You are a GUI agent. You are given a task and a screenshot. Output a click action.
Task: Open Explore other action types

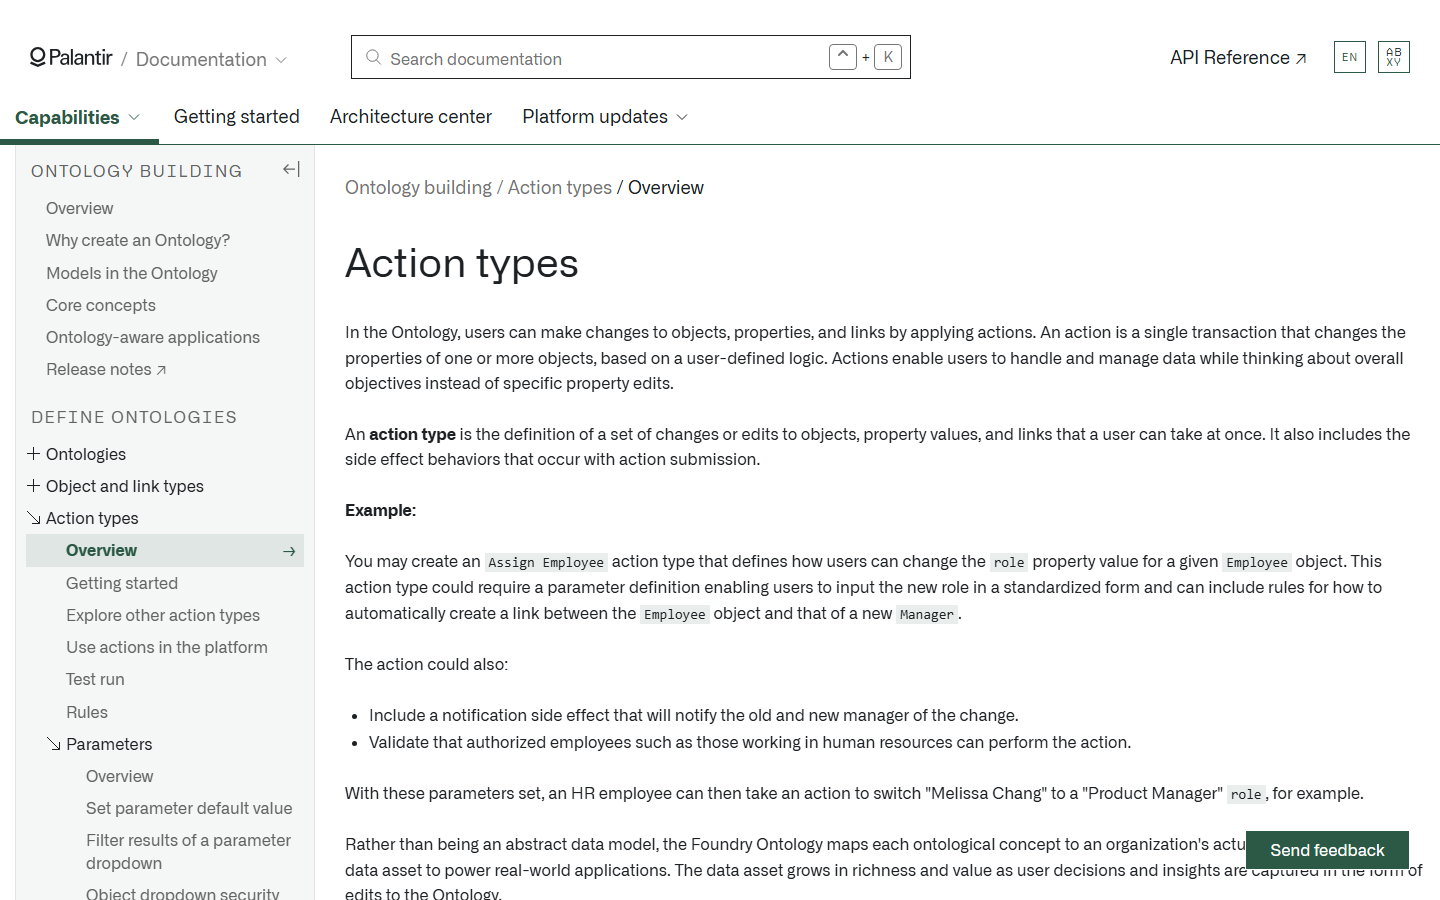tap(163, 615)
